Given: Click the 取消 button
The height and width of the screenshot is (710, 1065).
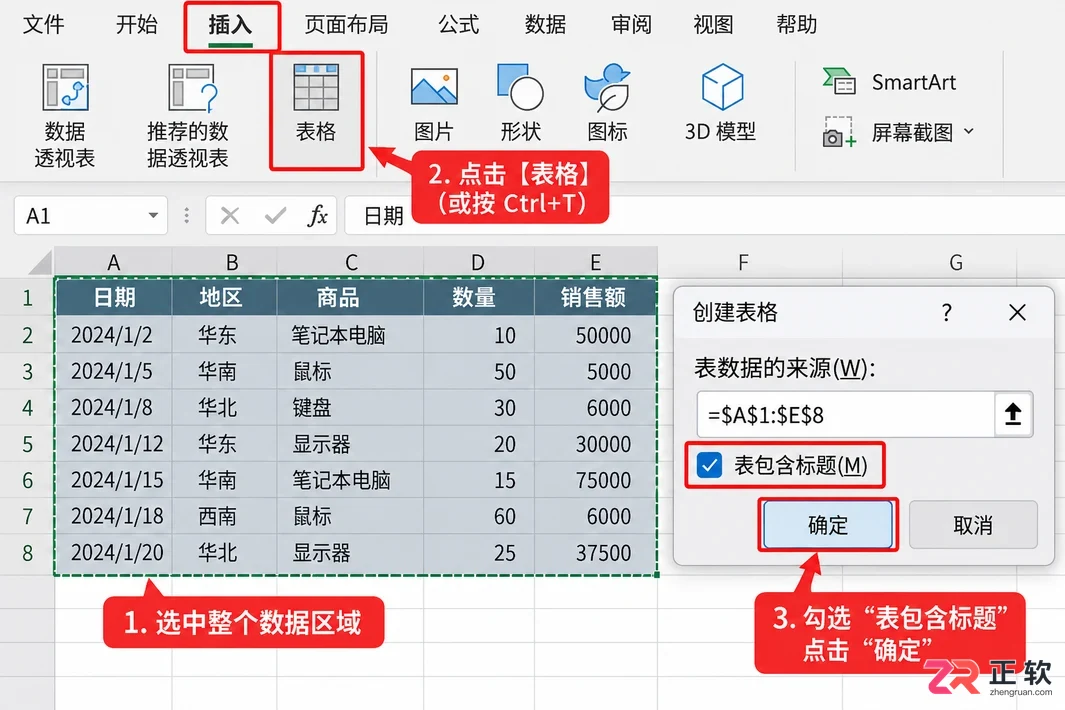Looking at the screenshot, I should 973,525.
